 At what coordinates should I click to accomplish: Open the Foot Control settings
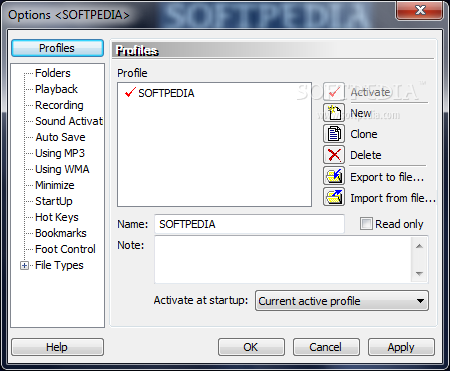pos(65,249)
